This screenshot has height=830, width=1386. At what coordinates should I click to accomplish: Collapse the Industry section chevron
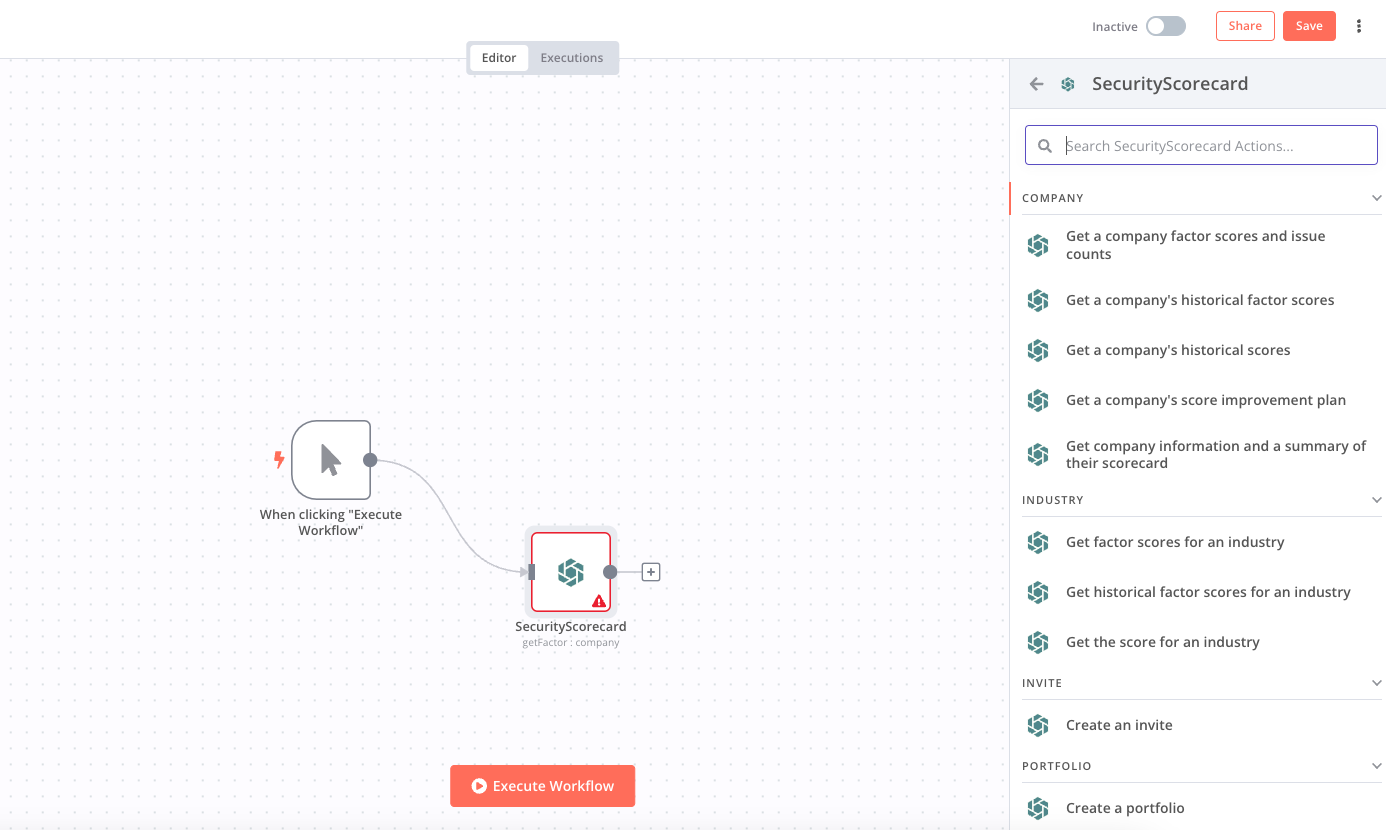(1376, 500)
